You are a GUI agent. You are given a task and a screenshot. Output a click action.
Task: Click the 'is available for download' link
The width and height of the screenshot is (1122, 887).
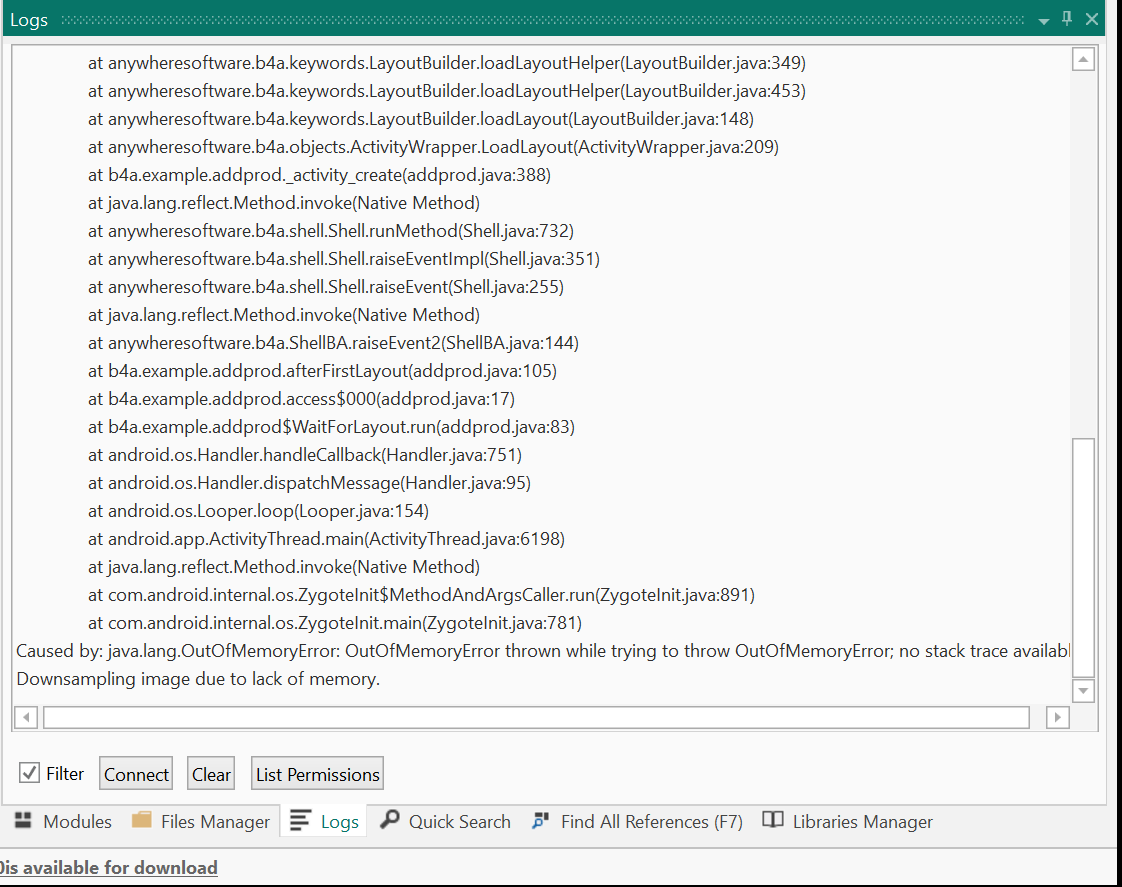pyautogui.click(x=109, y=868)
